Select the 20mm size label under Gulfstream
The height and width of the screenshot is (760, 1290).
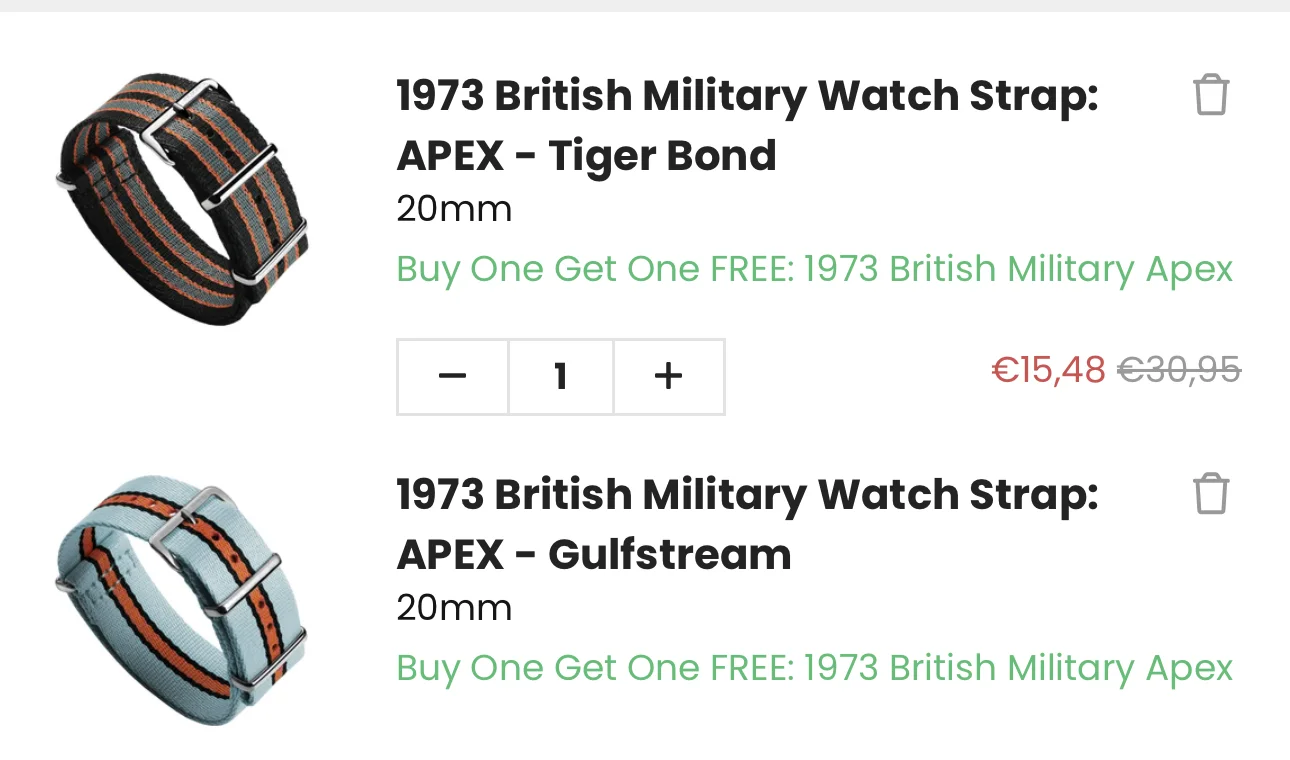click(454, 607)
